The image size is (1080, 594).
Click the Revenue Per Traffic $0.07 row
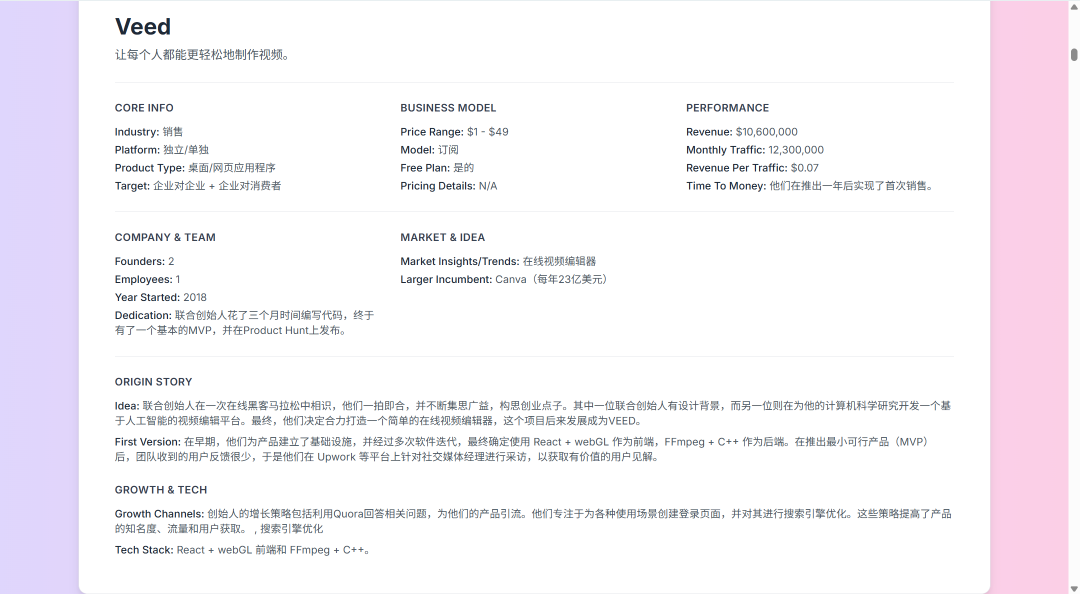[x=752, y=167]
